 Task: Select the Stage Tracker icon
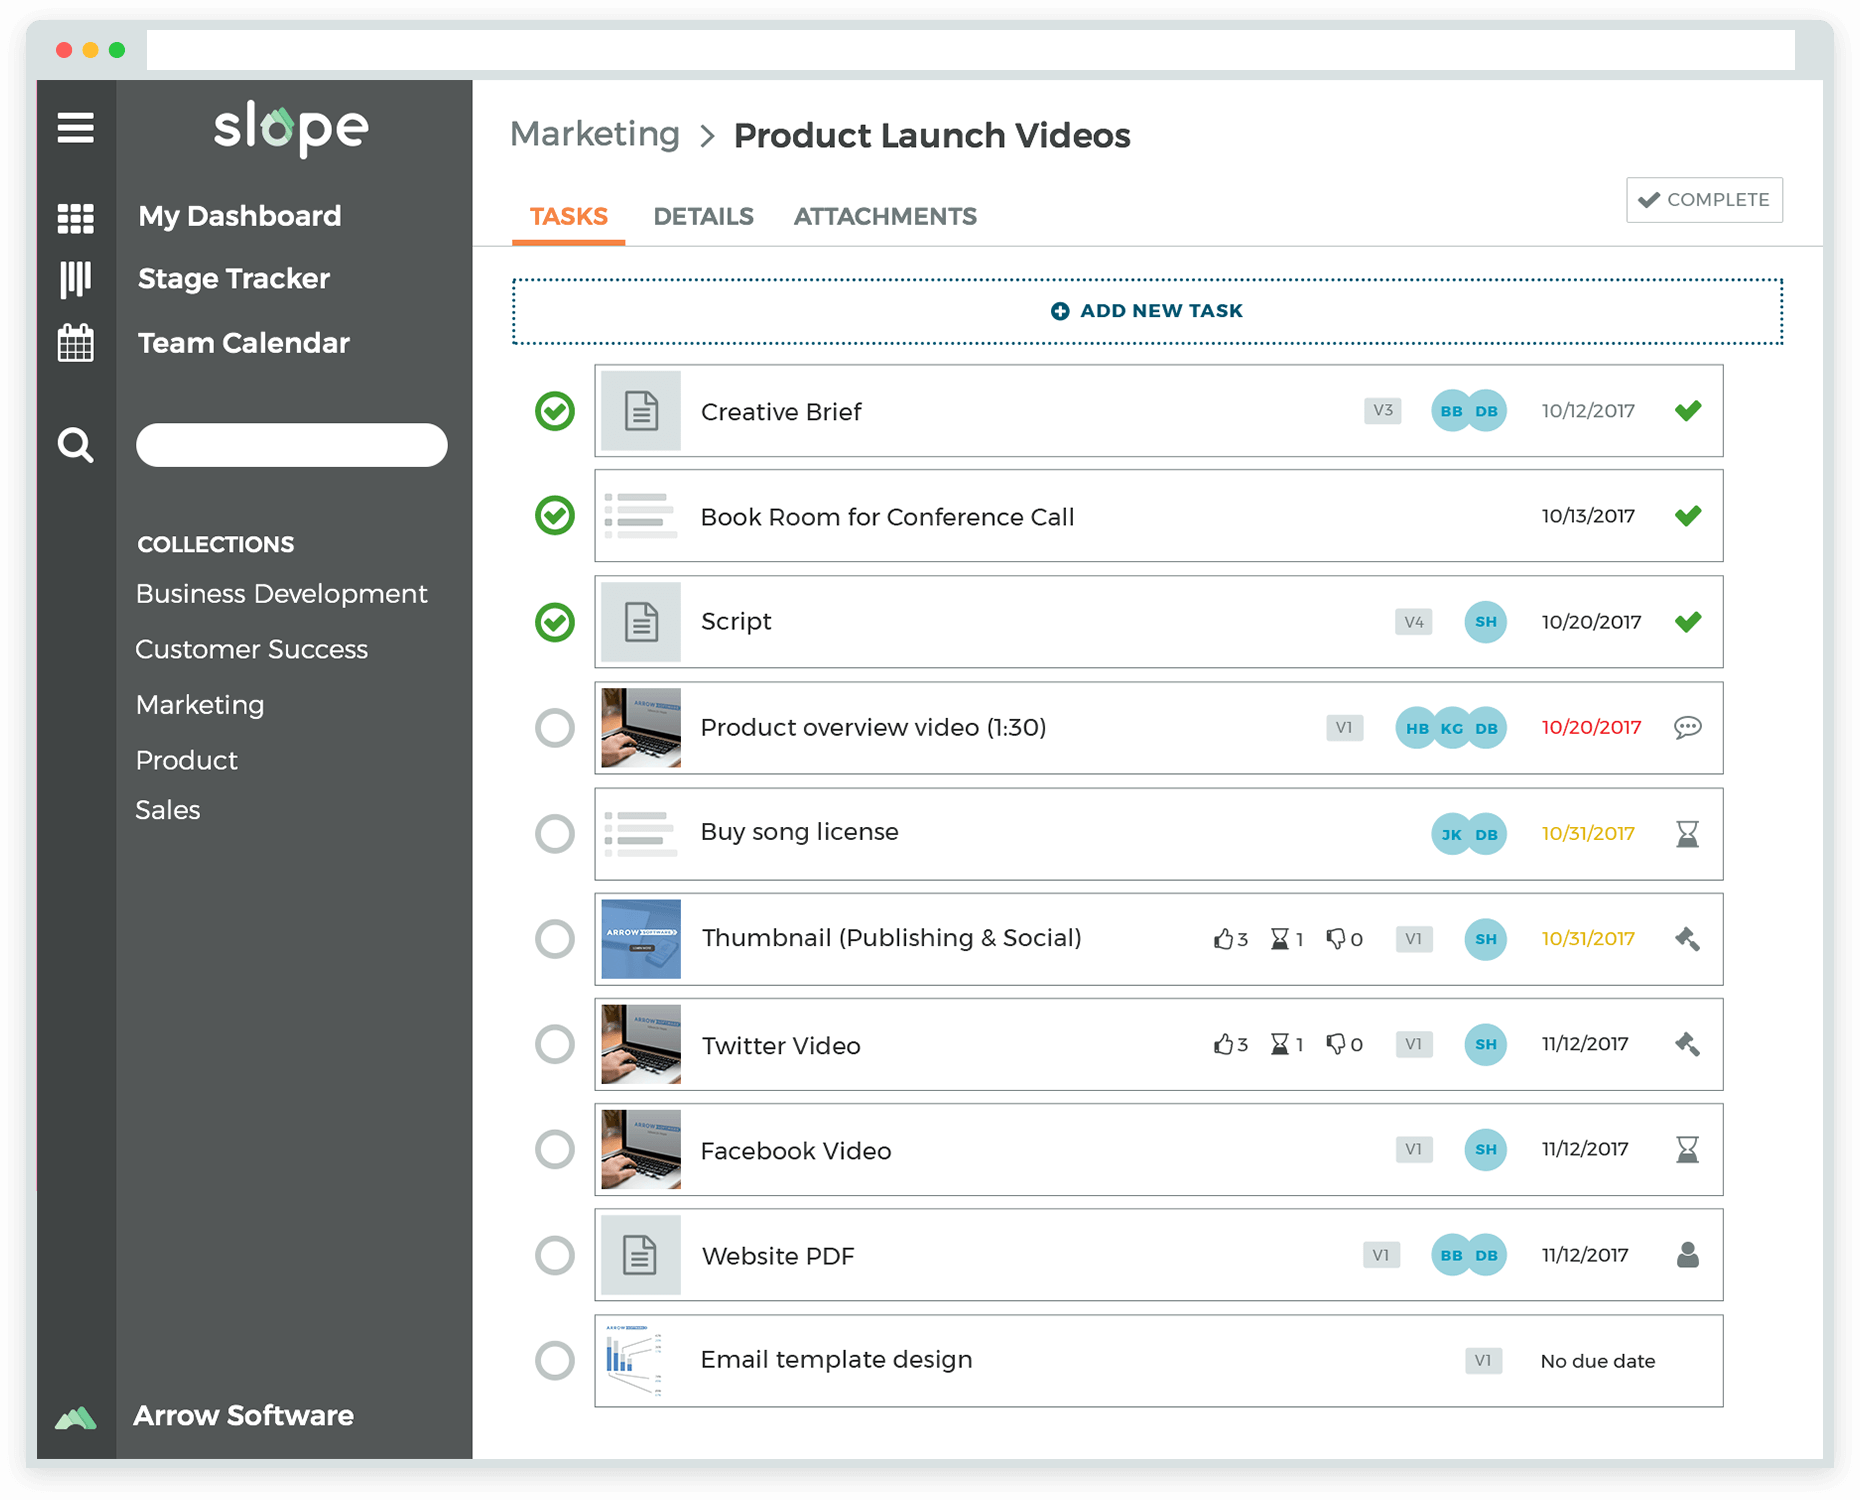click(76, 279)
